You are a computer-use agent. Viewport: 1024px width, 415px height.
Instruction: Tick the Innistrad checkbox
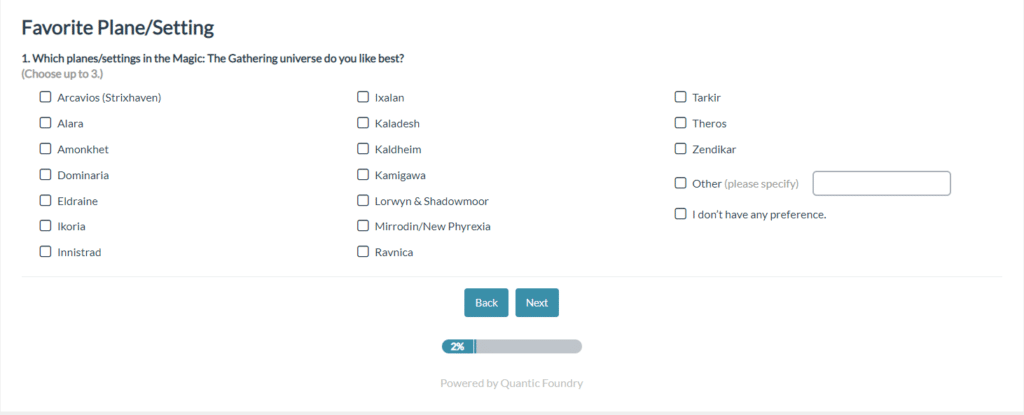(x=45, y=252)
